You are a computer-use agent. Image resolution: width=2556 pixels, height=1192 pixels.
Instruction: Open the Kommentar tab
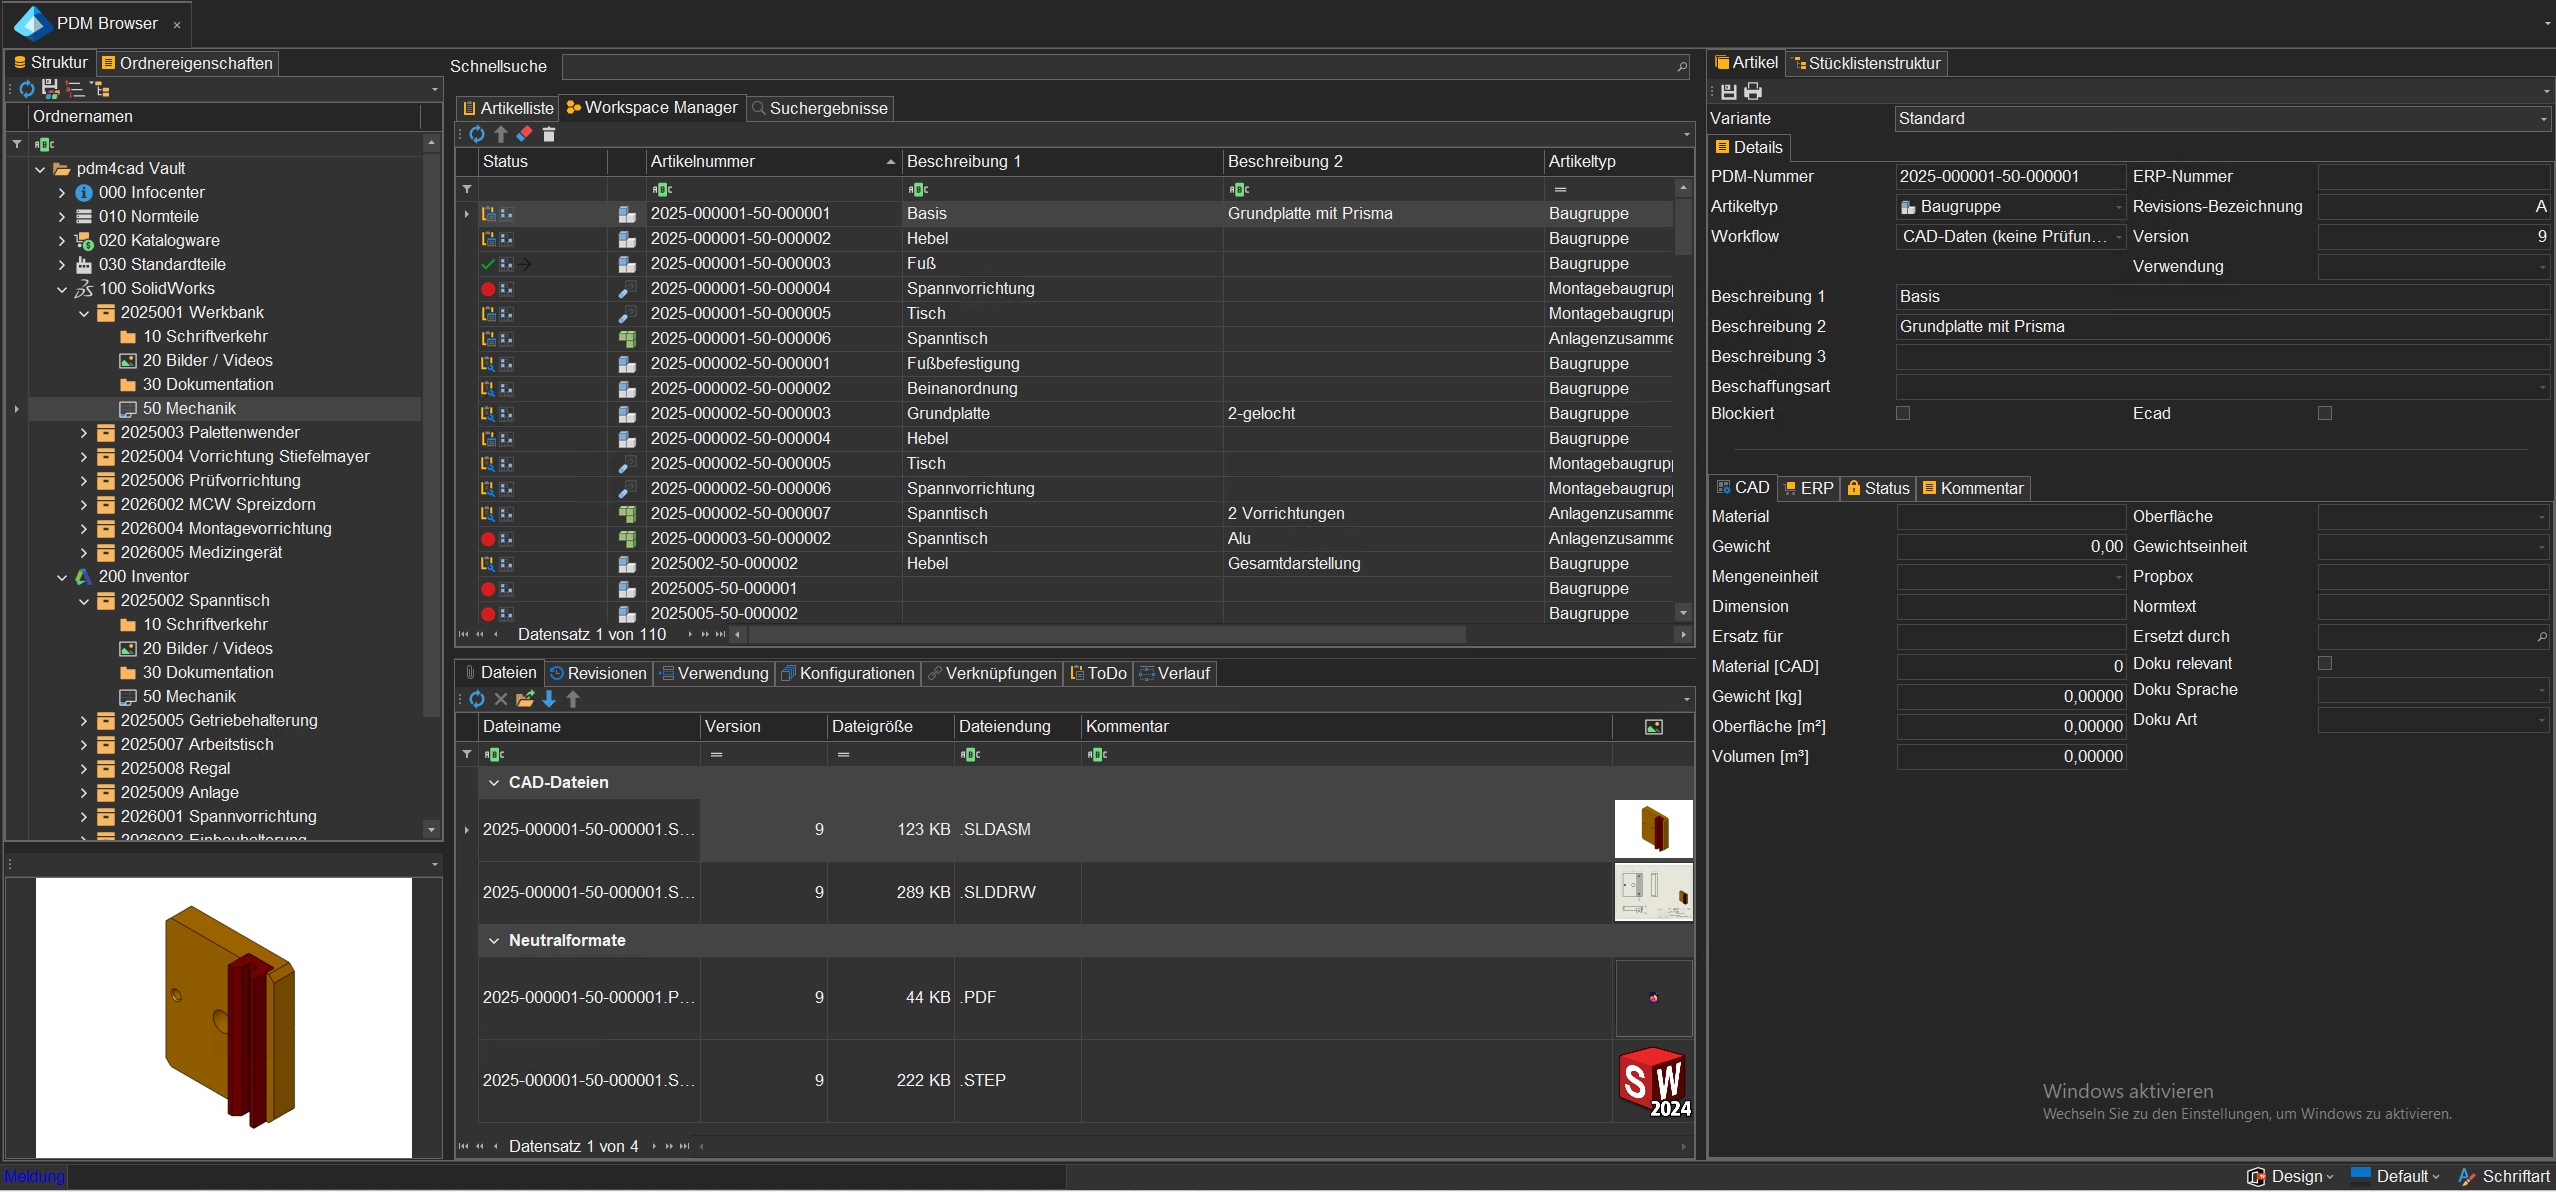pos(1973,488)
